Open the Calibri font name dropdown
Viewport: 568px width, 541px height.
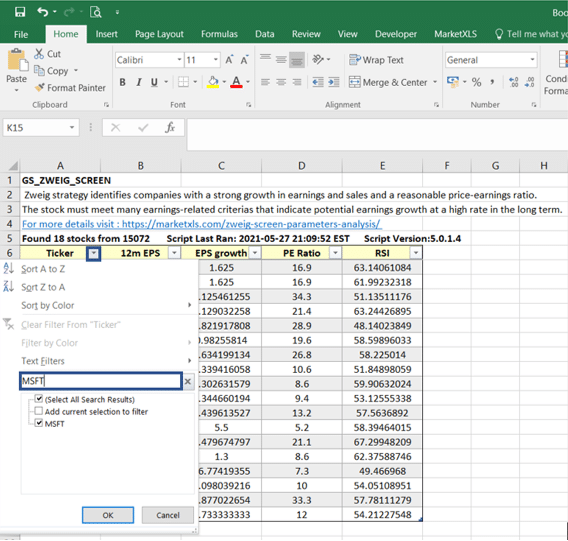[x=179, y=59]
